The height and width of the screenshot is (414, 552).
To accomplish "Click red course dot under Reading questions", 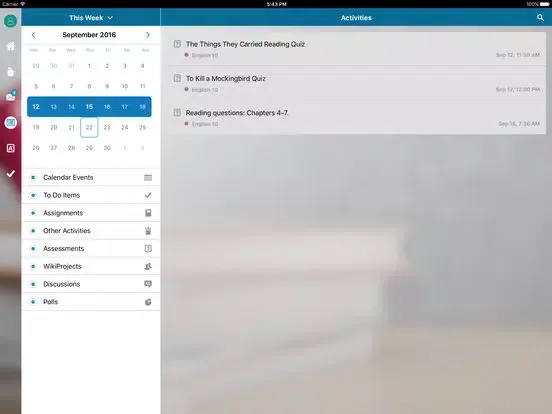I will point(187,124).
